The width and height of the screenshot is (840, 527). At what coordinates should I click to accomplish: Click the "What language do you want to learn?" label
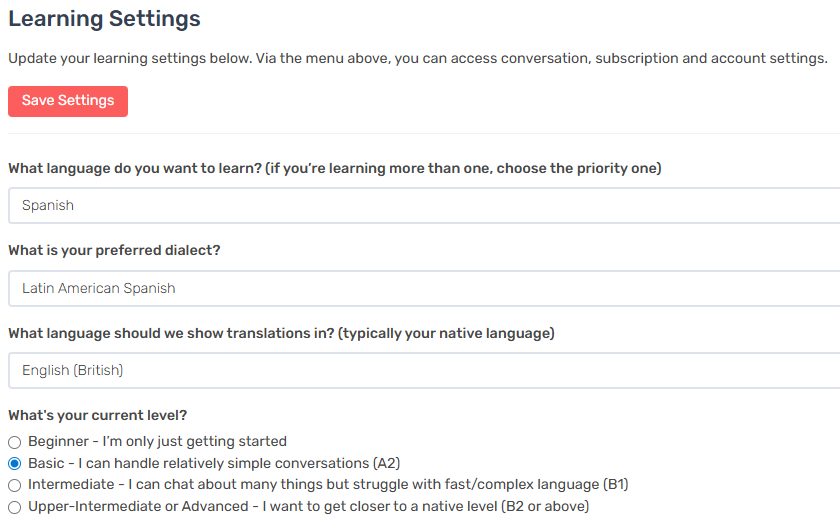[135, 168]
